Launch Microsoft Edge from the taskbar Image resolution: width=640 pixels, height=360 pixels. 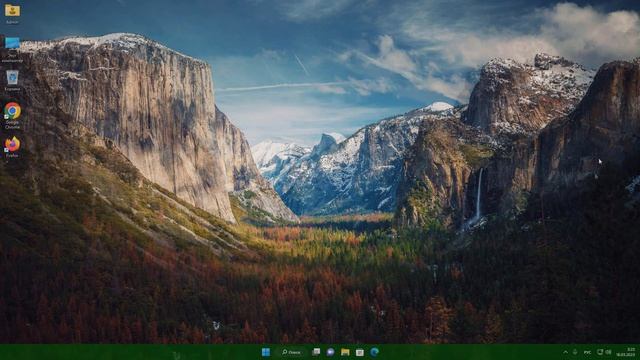(374, 352)
